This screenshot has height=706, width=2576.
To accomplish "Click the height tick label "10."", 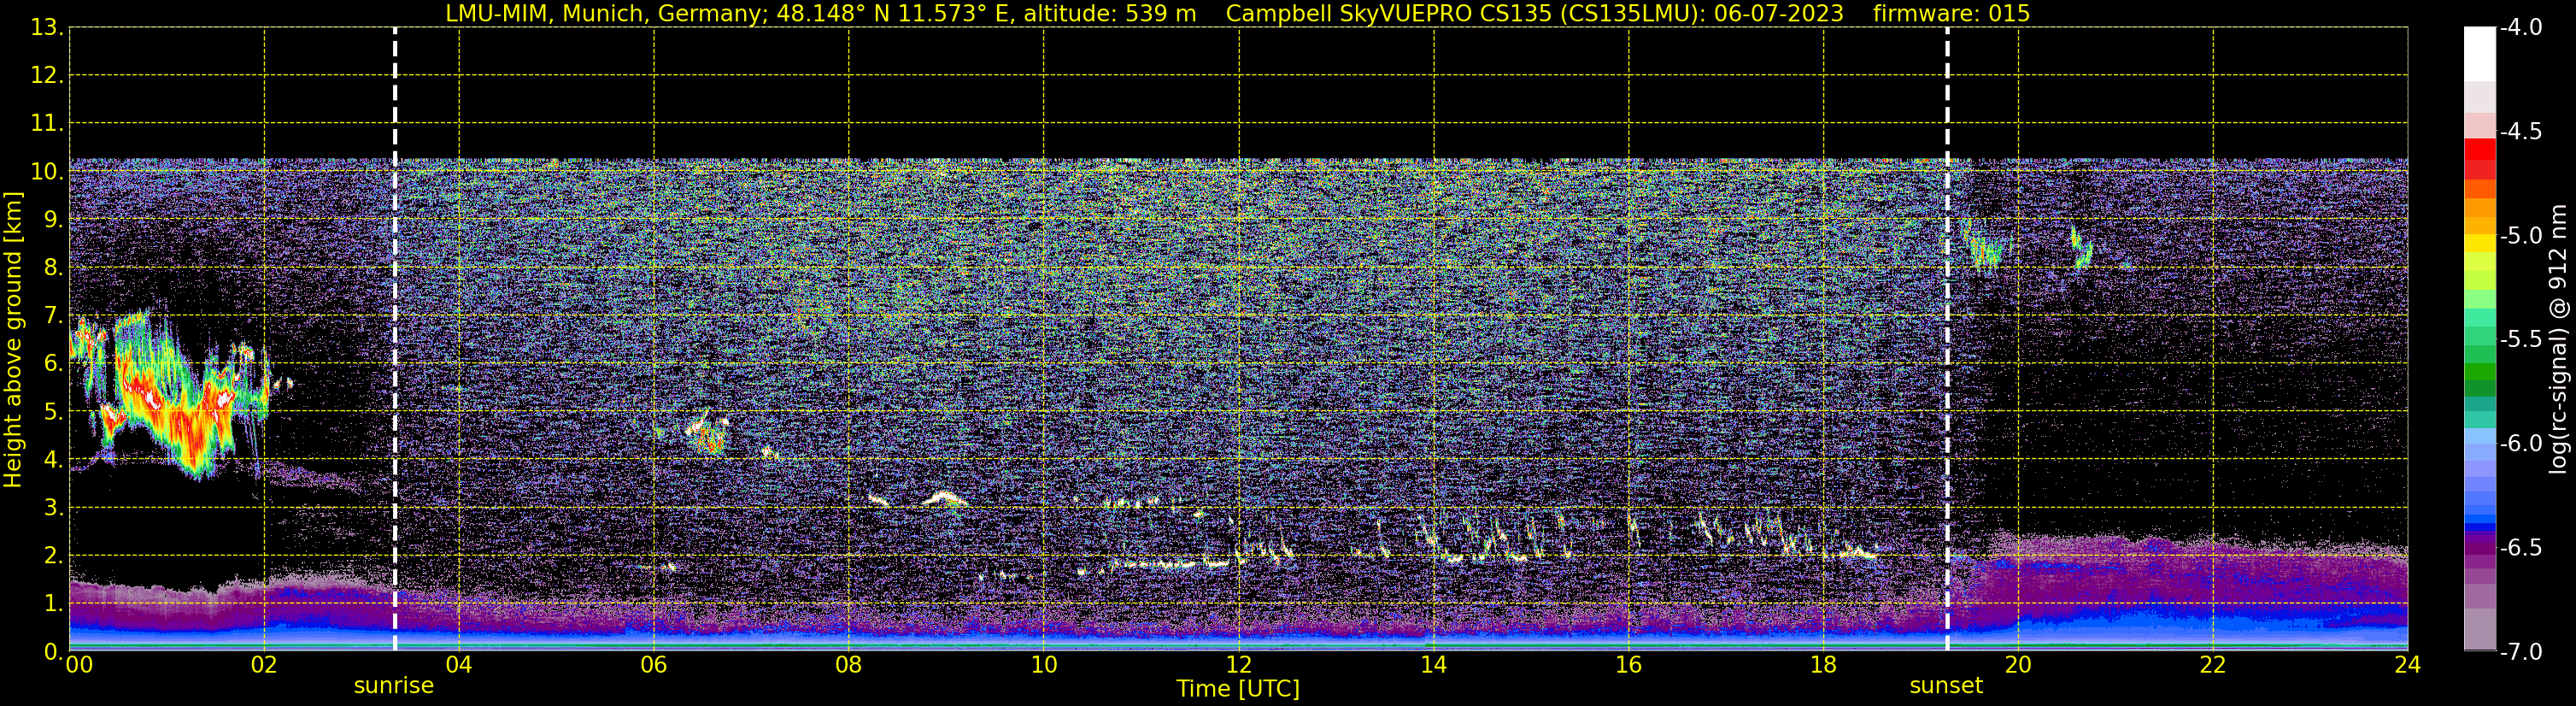I will point(47,172).
